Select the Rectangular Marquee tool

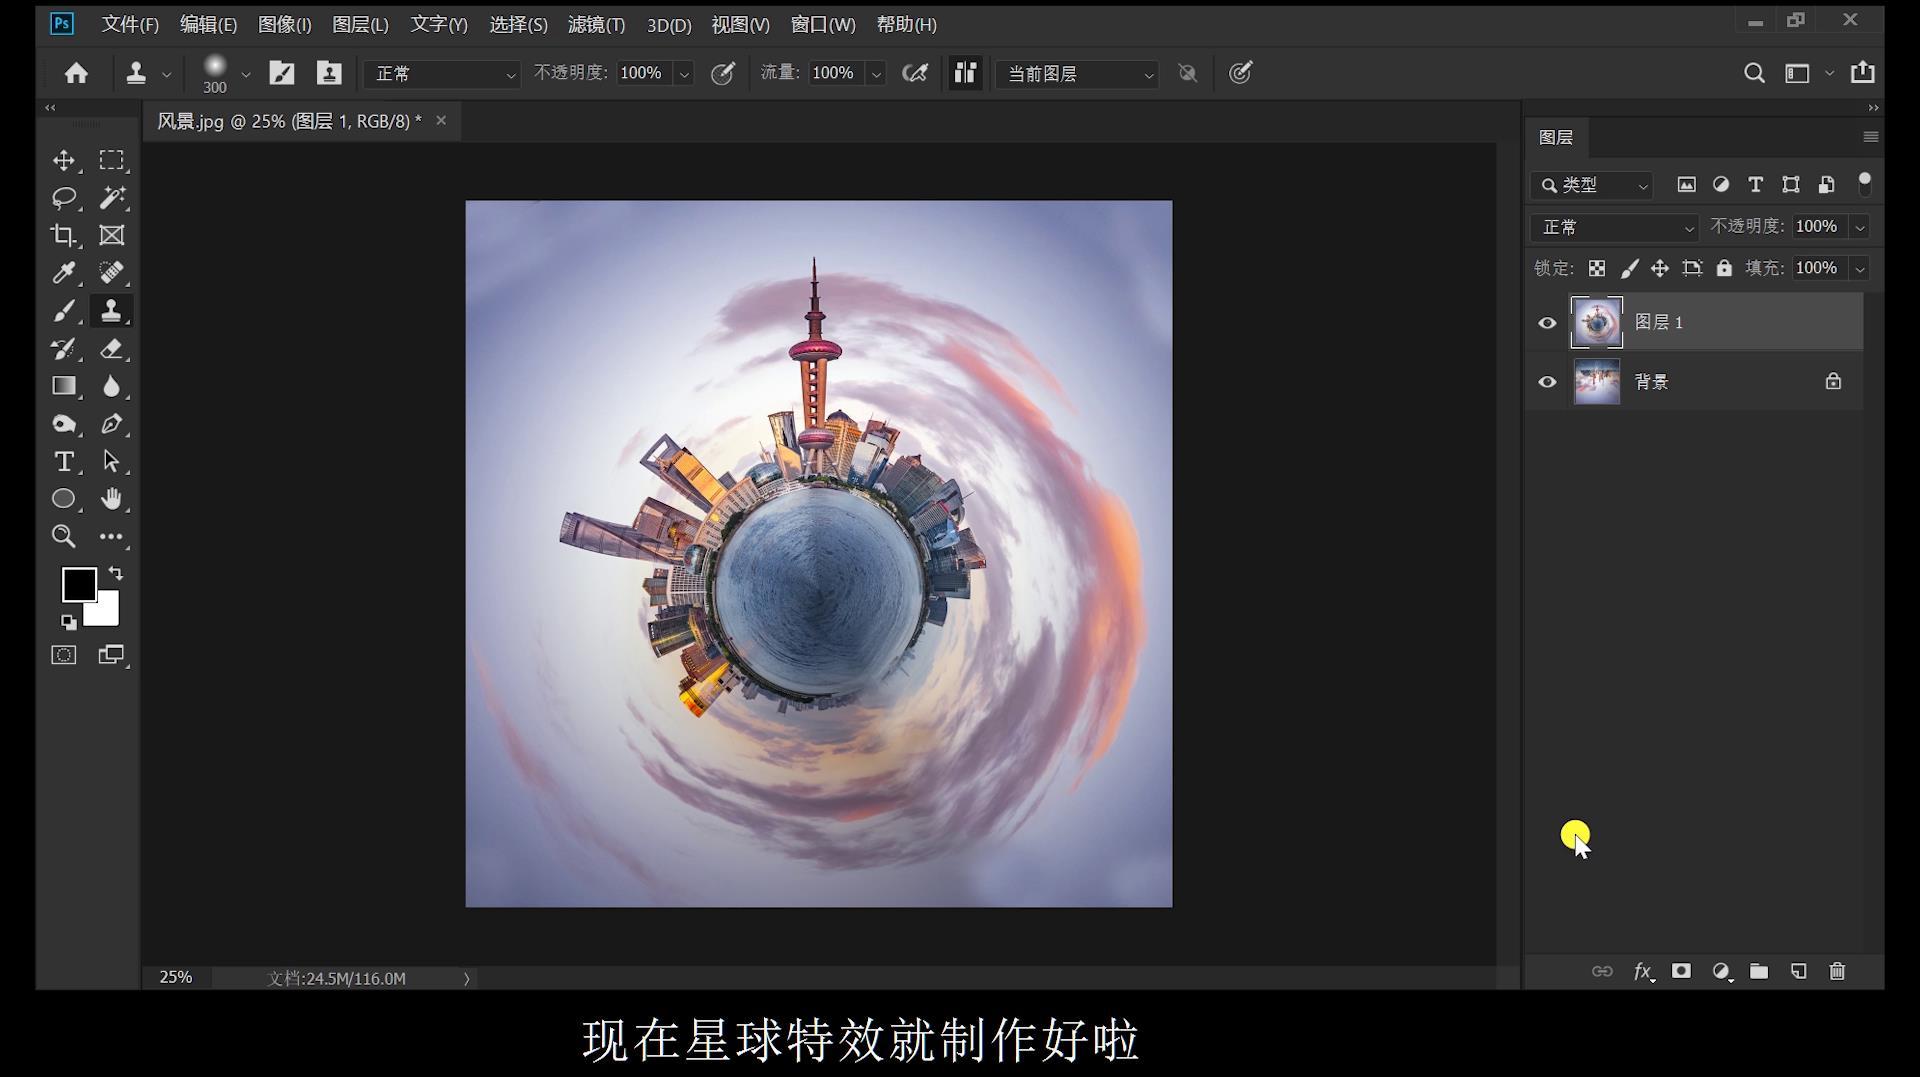coord(111,160)
